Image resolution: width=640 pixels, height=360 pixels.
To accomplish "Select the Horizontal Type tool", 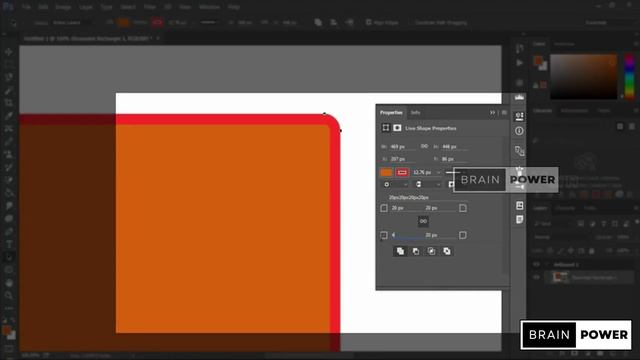I will [x=9, y=244].
